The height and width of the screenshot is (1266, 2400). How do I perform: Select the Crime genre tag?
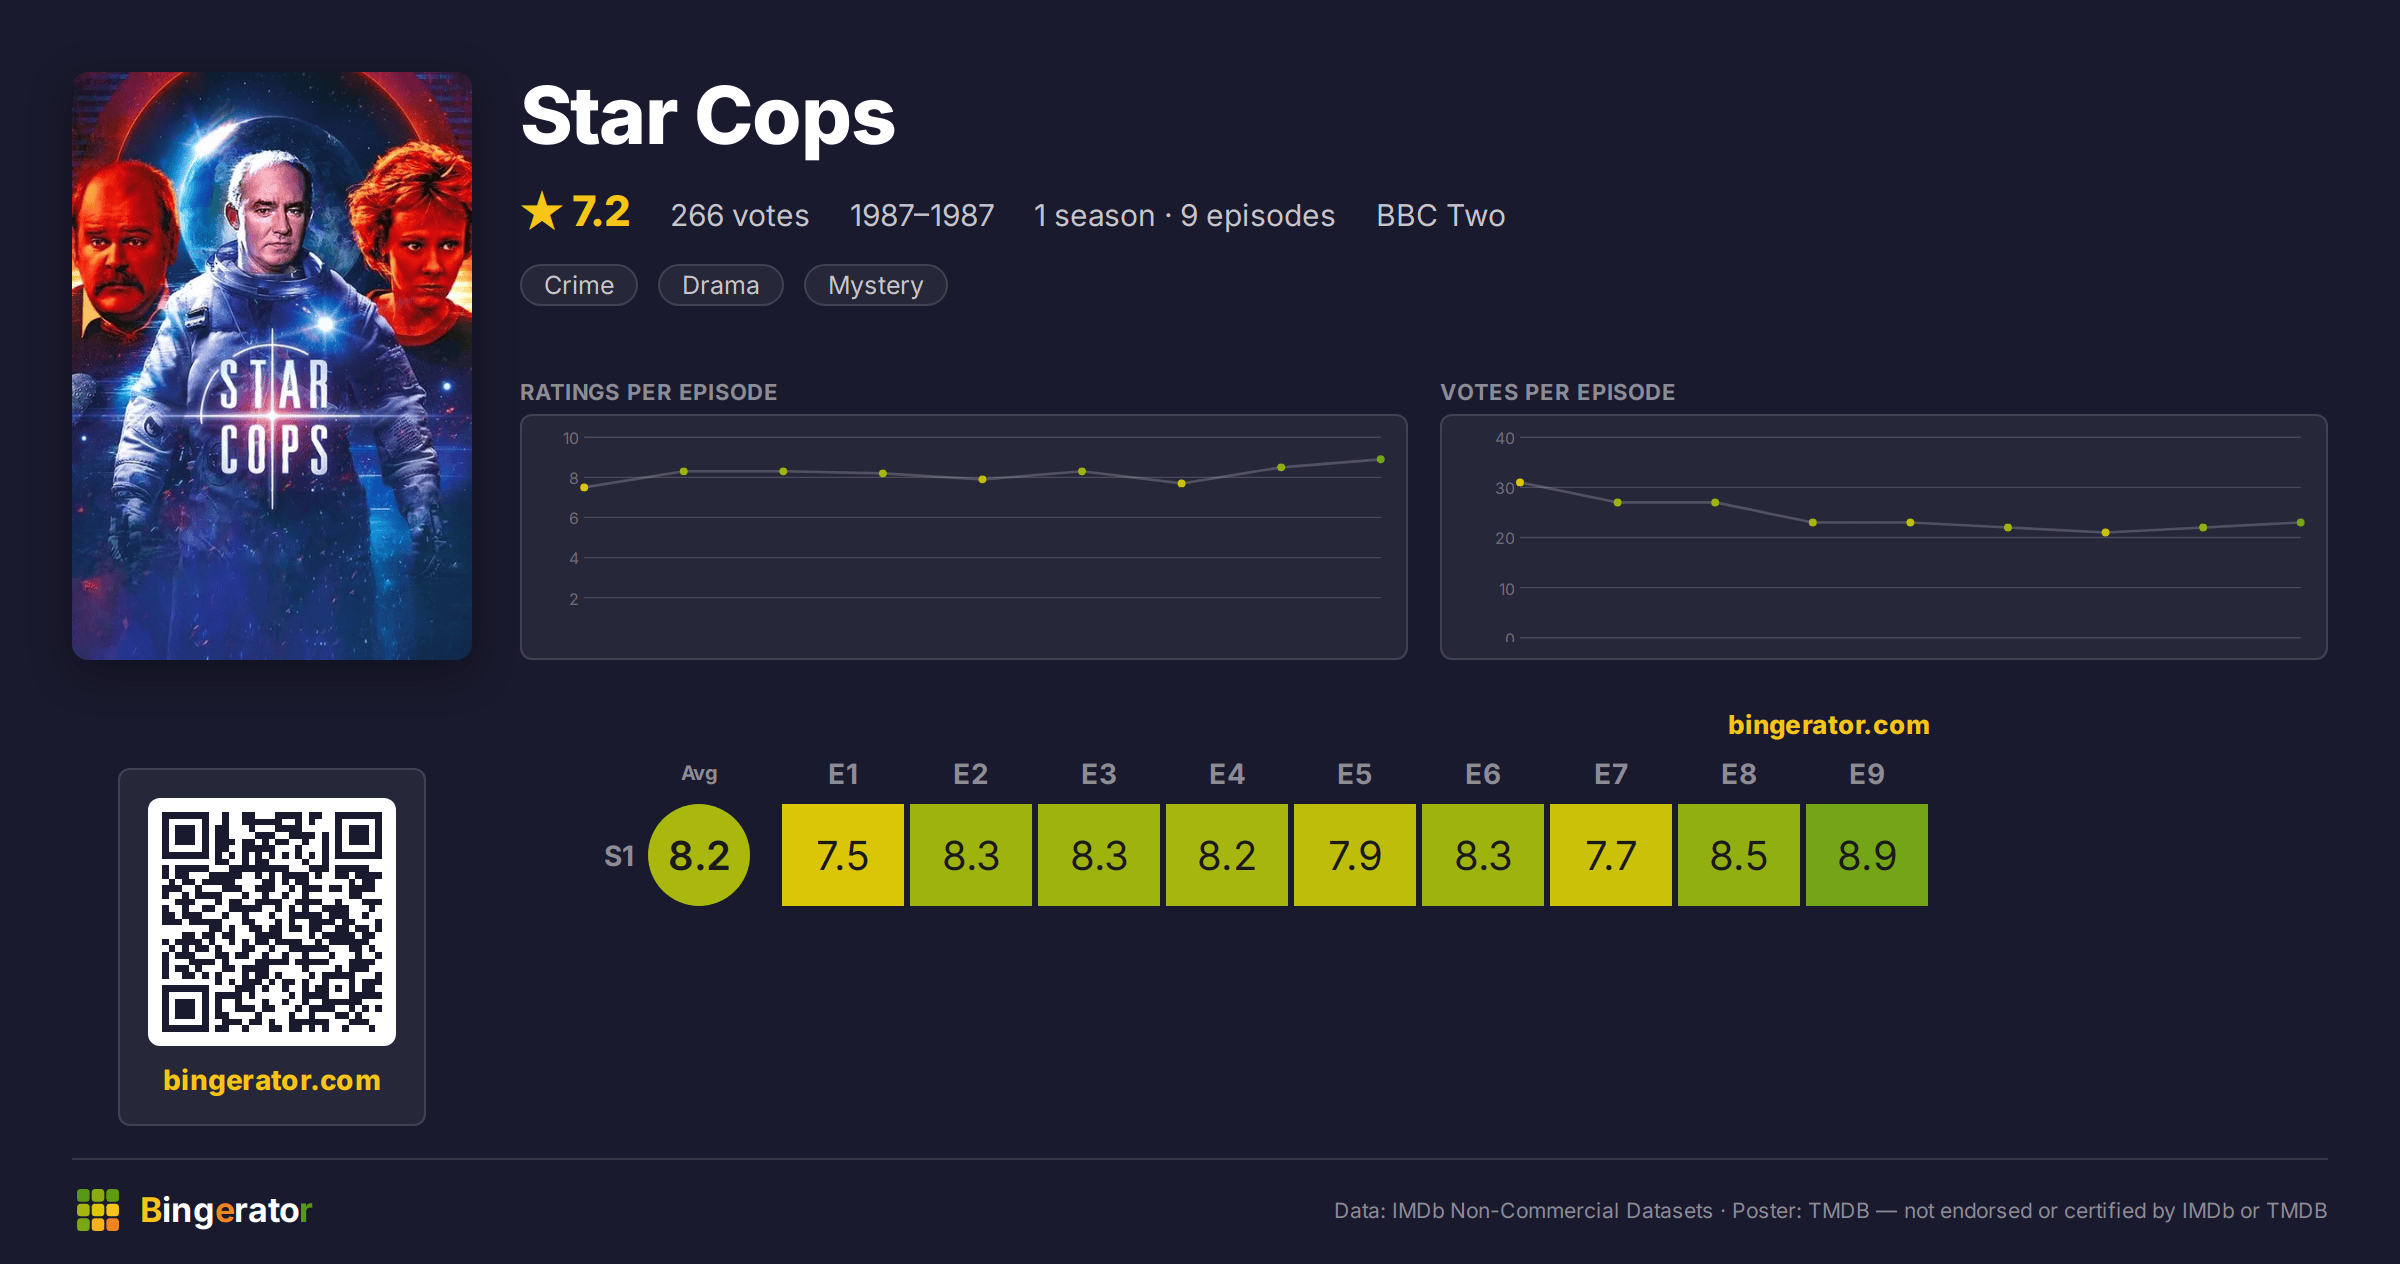(579, 285)
